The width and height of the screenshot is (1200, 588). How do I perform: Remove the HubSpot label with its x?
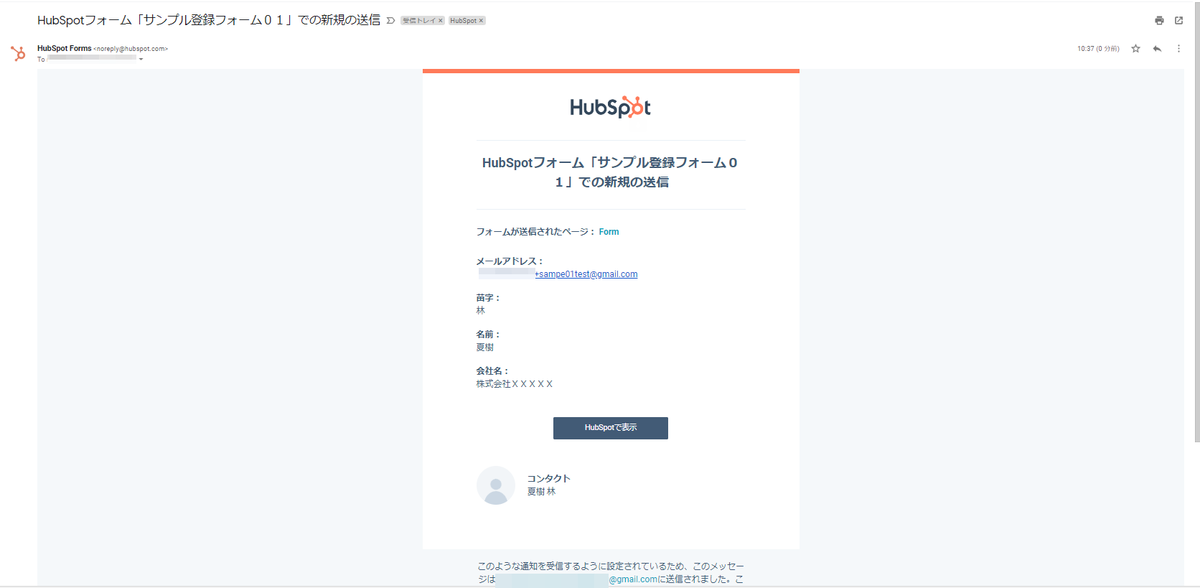point(481,21)
